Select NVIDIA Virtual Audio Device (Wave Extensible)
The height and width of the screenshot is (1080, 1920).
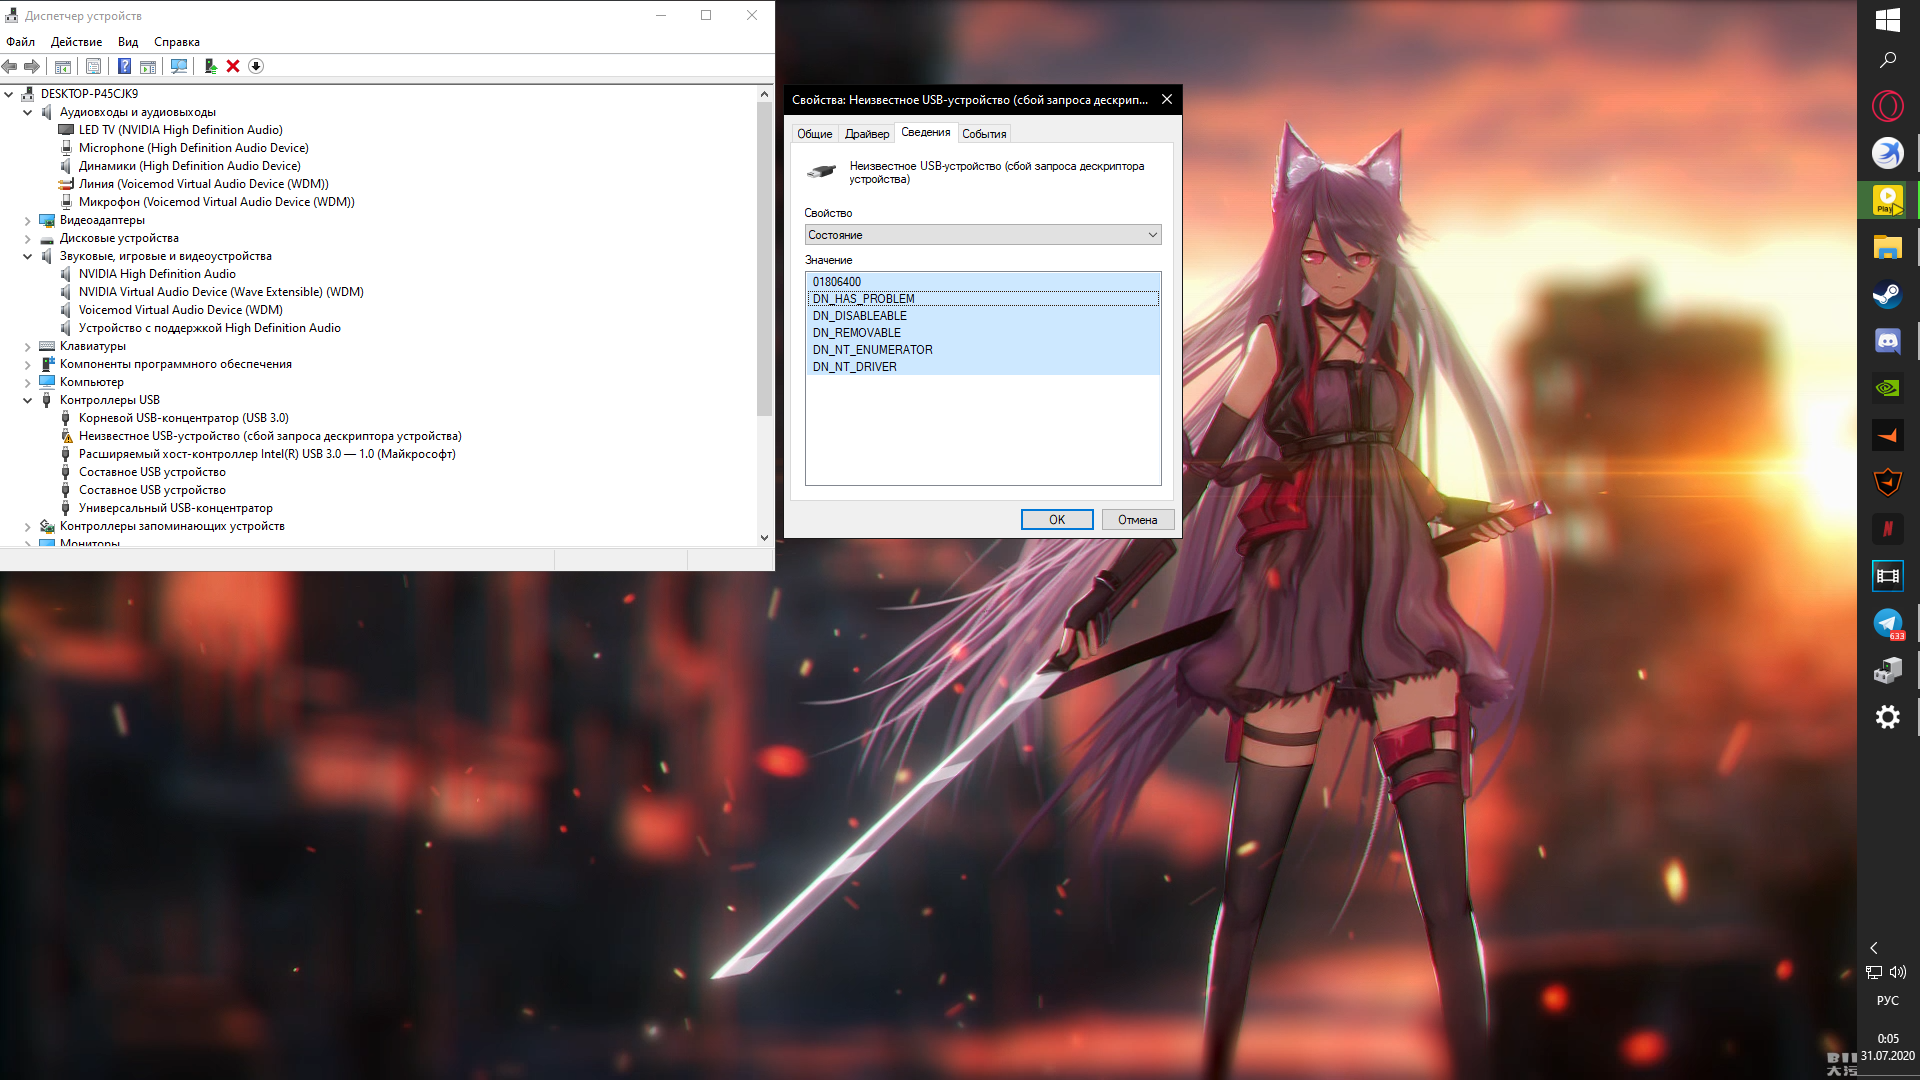[x=221, y=292]
